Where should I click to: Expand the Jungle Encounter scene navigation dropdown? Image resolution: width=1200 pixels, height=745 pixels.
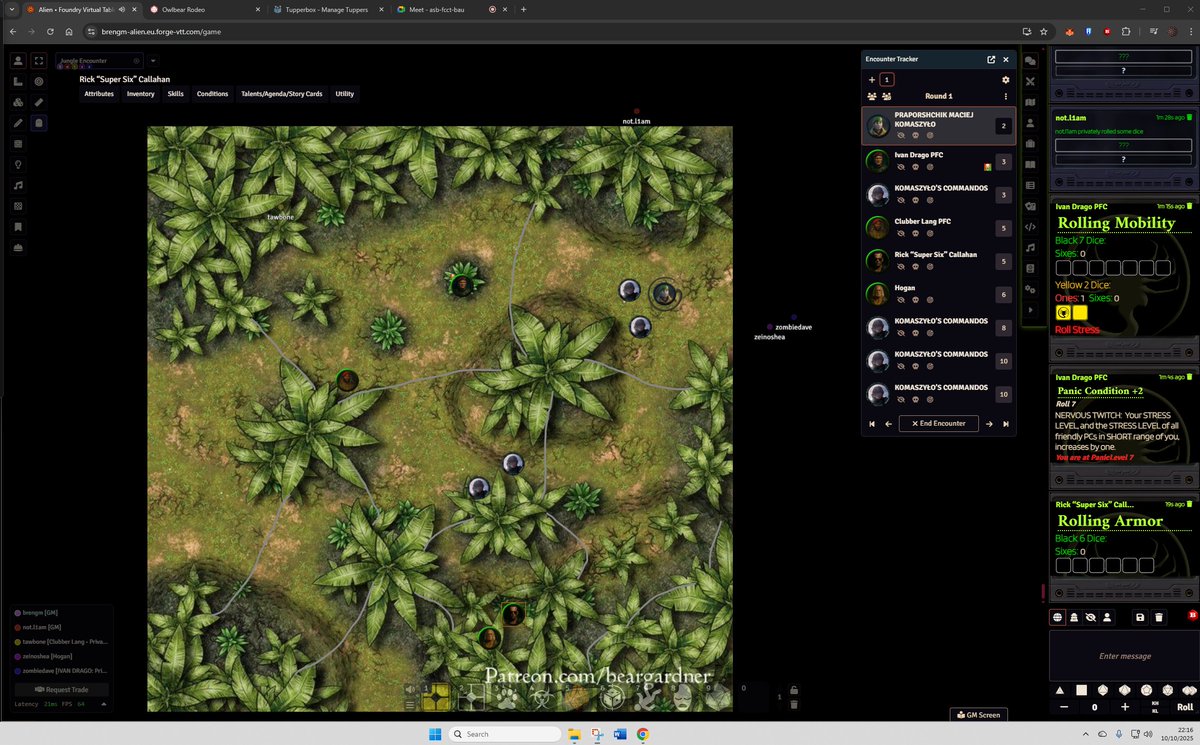point(153,61)
